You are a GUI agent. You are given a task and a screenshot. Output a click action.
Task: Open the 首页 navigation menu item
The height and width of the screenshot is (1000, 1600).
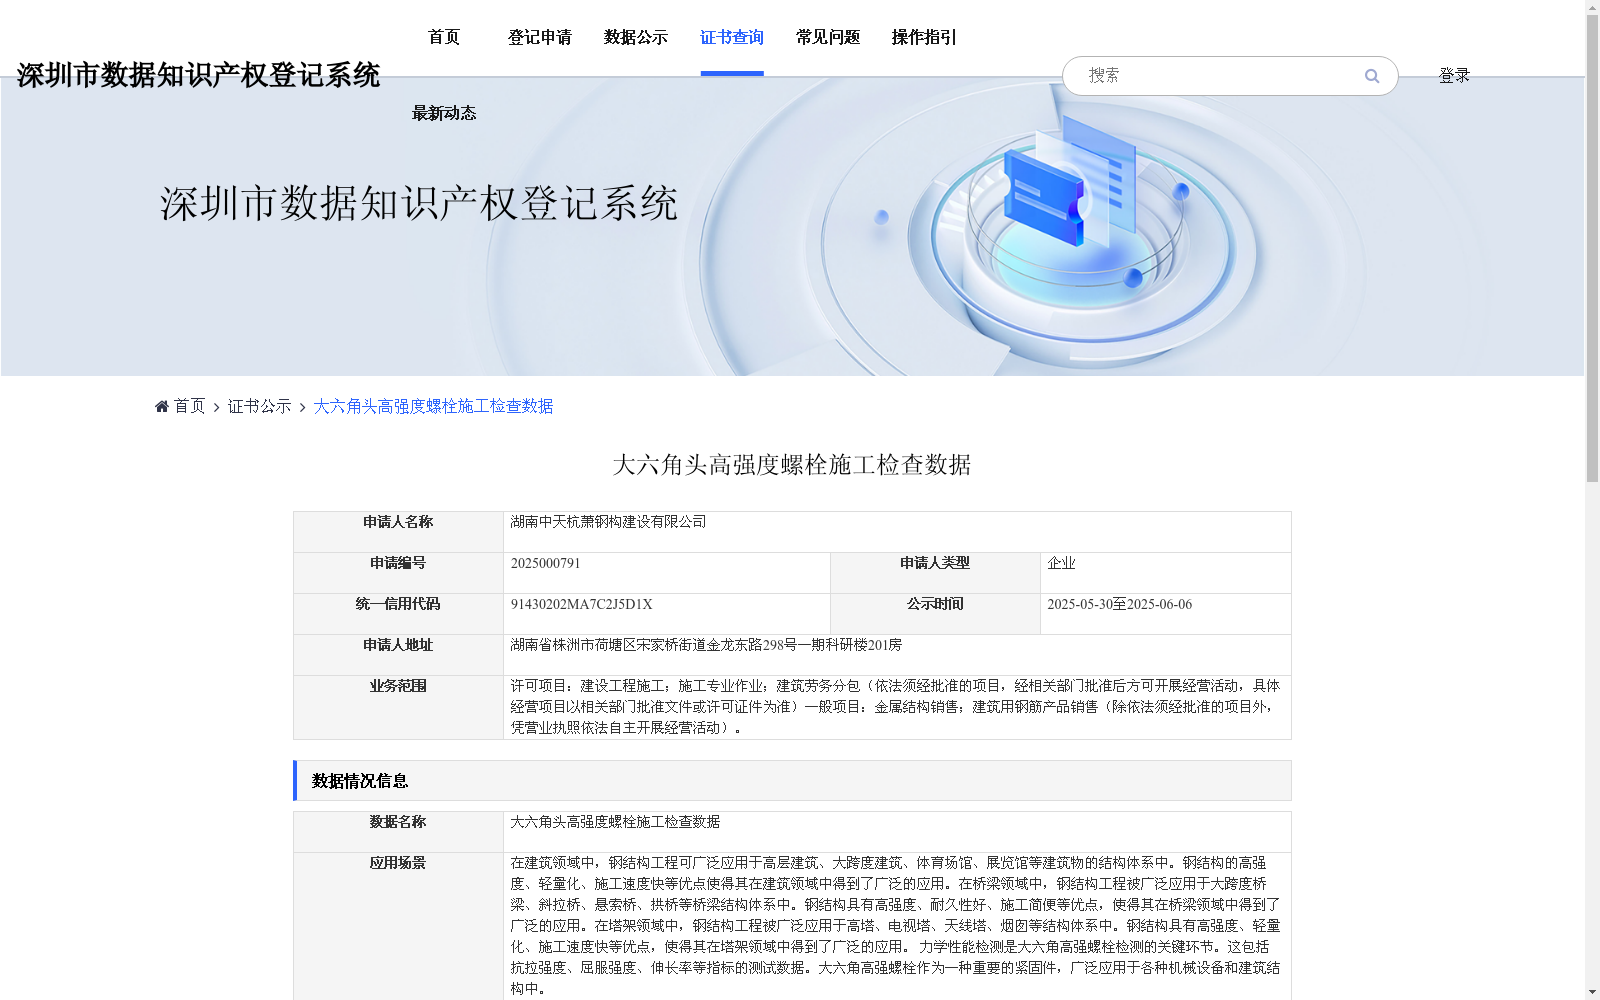pyautogui.click(x=444, y=37)
